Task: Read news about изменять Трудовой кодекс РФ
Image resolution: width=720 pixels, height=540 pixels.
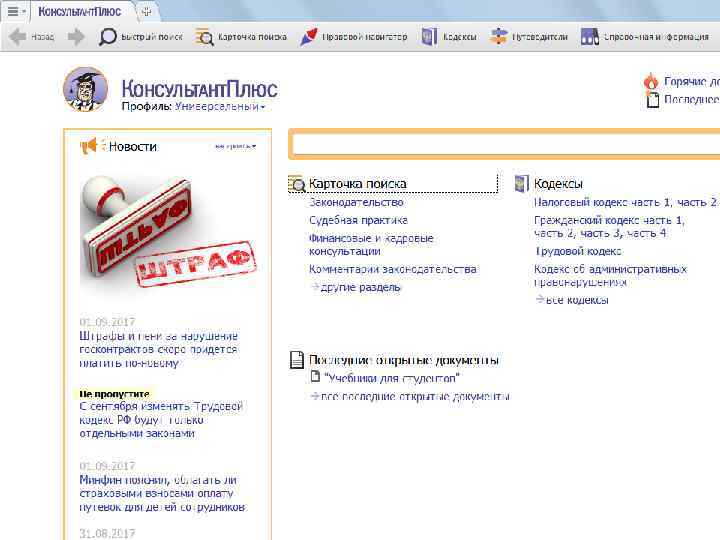Action: (x=161, y=420)
